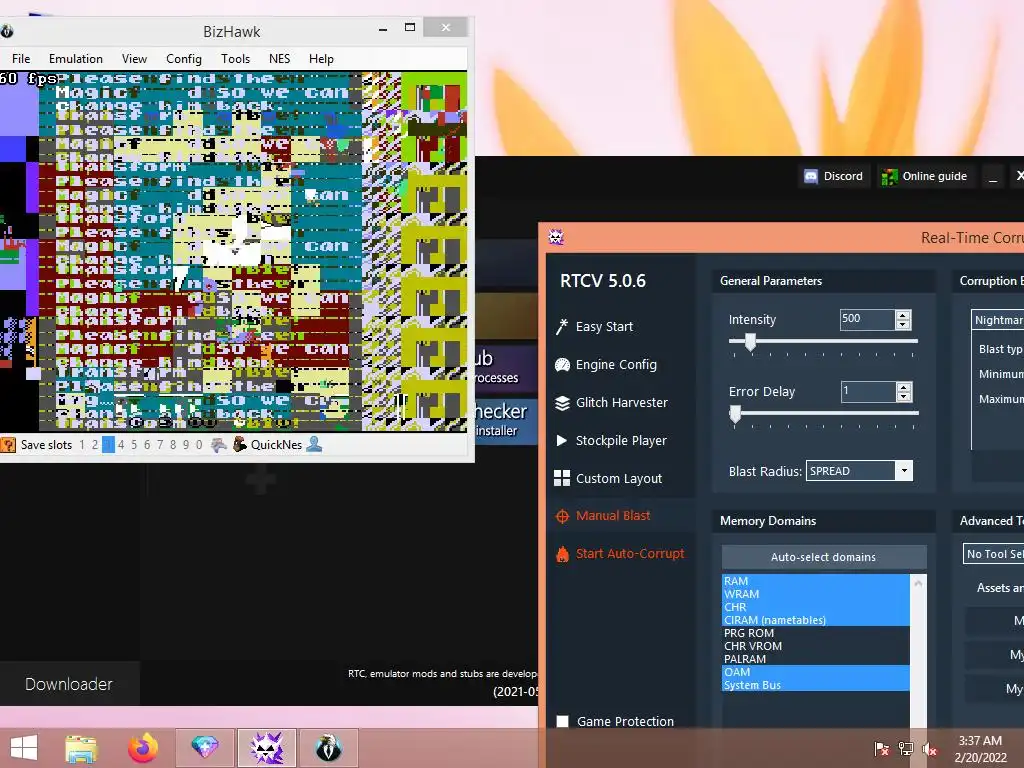This screenshot has width=1024, height=768.
Task: Click the Online guide icon
Action: click(x=889, y=176)
